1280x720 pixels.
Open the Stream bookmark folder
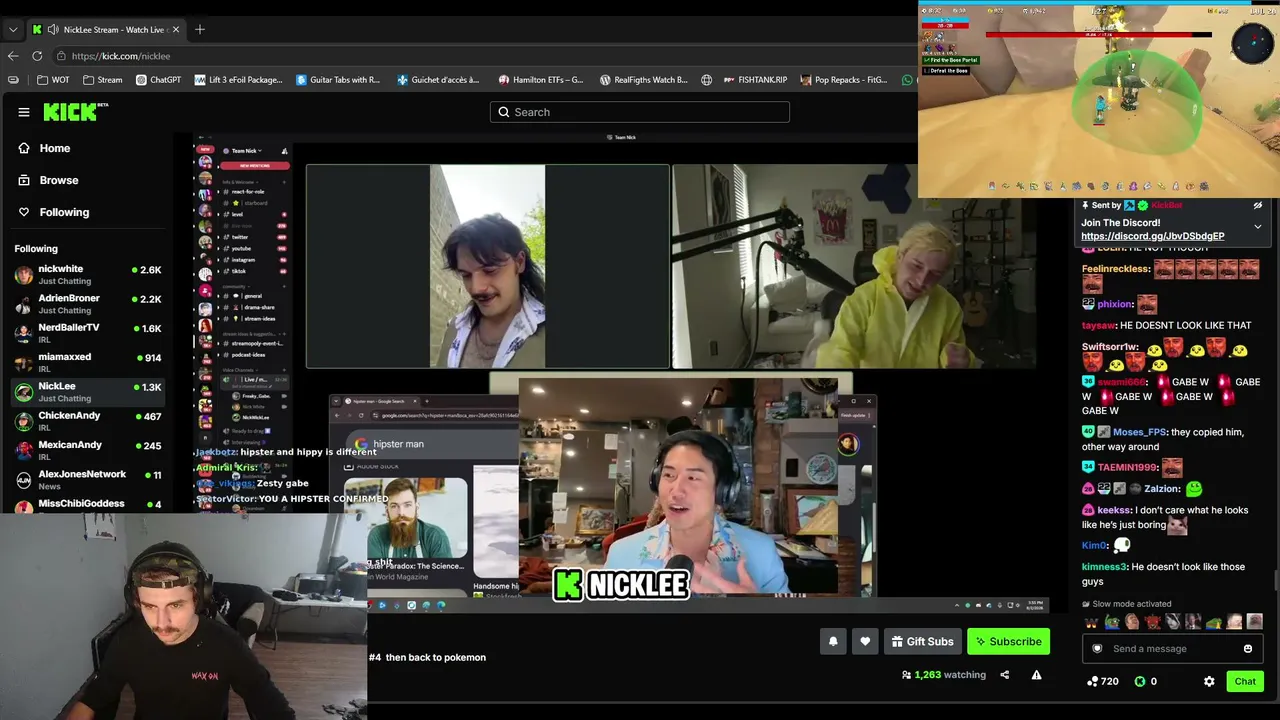click(x=103, y=80)
